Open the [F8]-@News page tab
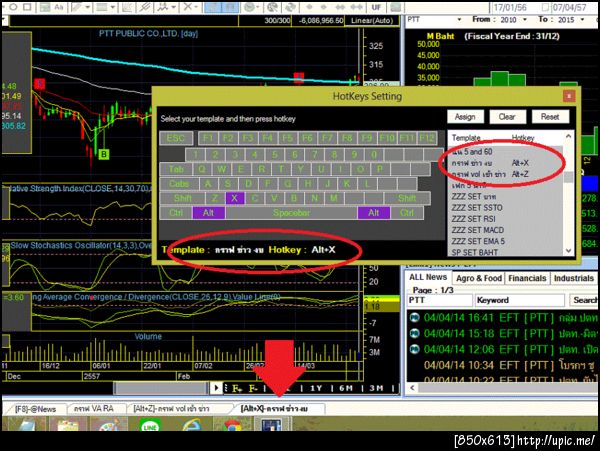600x451 pixels. click(x=35, y=409)
